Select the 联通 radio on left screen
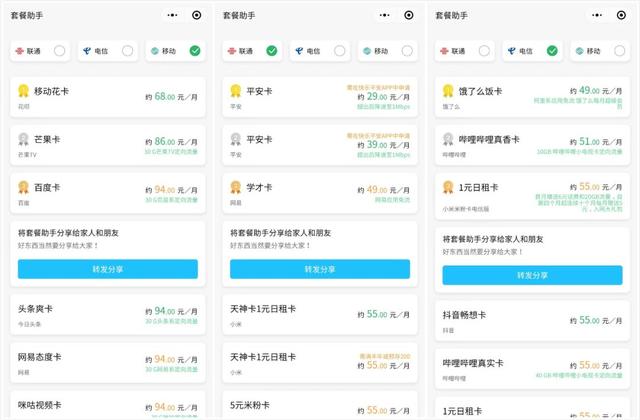Screen dimensions: 640x420 coord(60,51)
